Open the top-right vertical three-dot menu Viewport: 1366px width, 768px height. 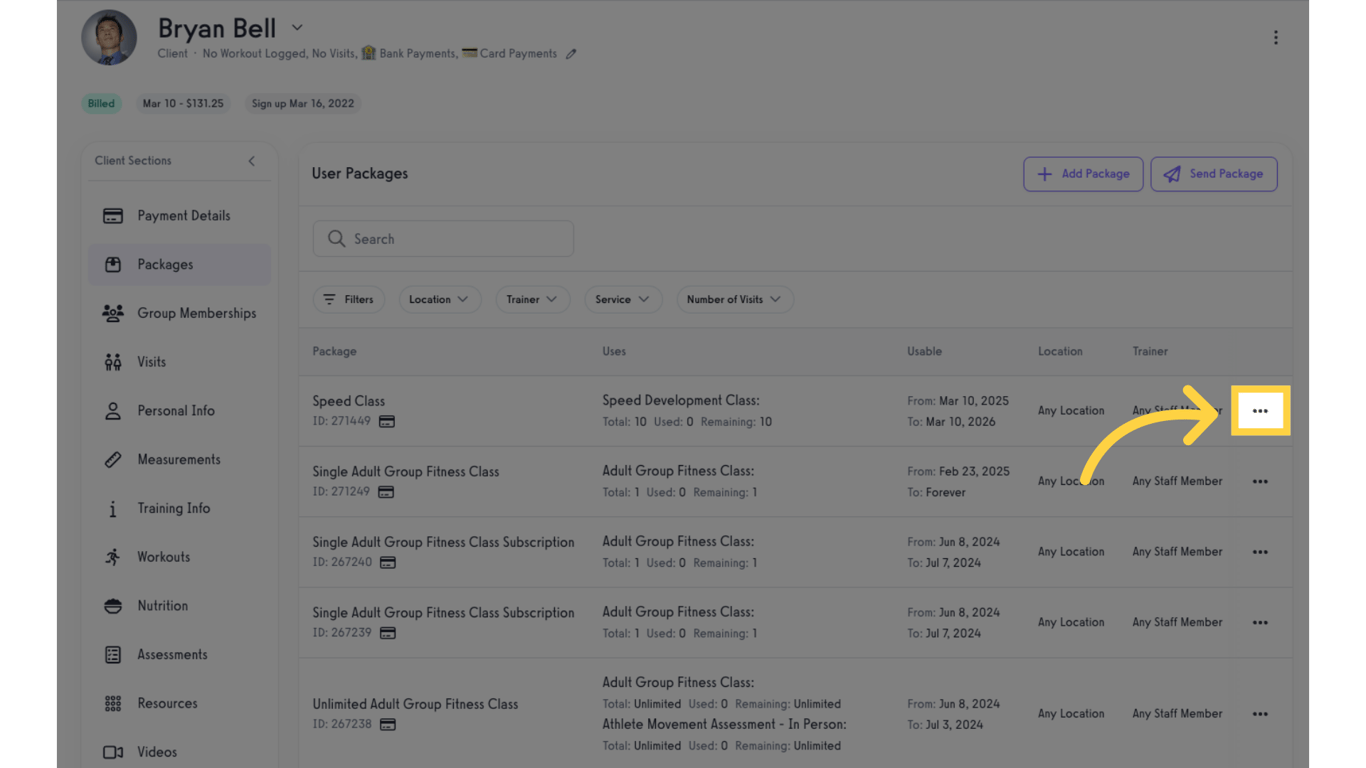tap(1275, 38)
